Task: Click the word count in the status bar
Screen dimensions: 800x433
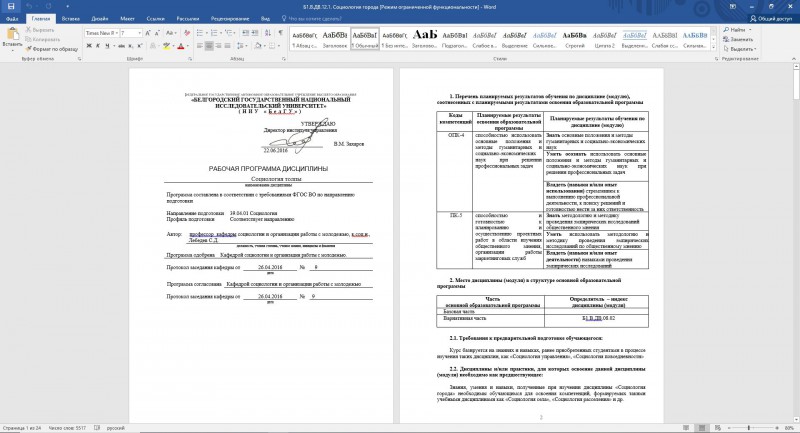Action: pyautogui.click(x=67, y=428)
